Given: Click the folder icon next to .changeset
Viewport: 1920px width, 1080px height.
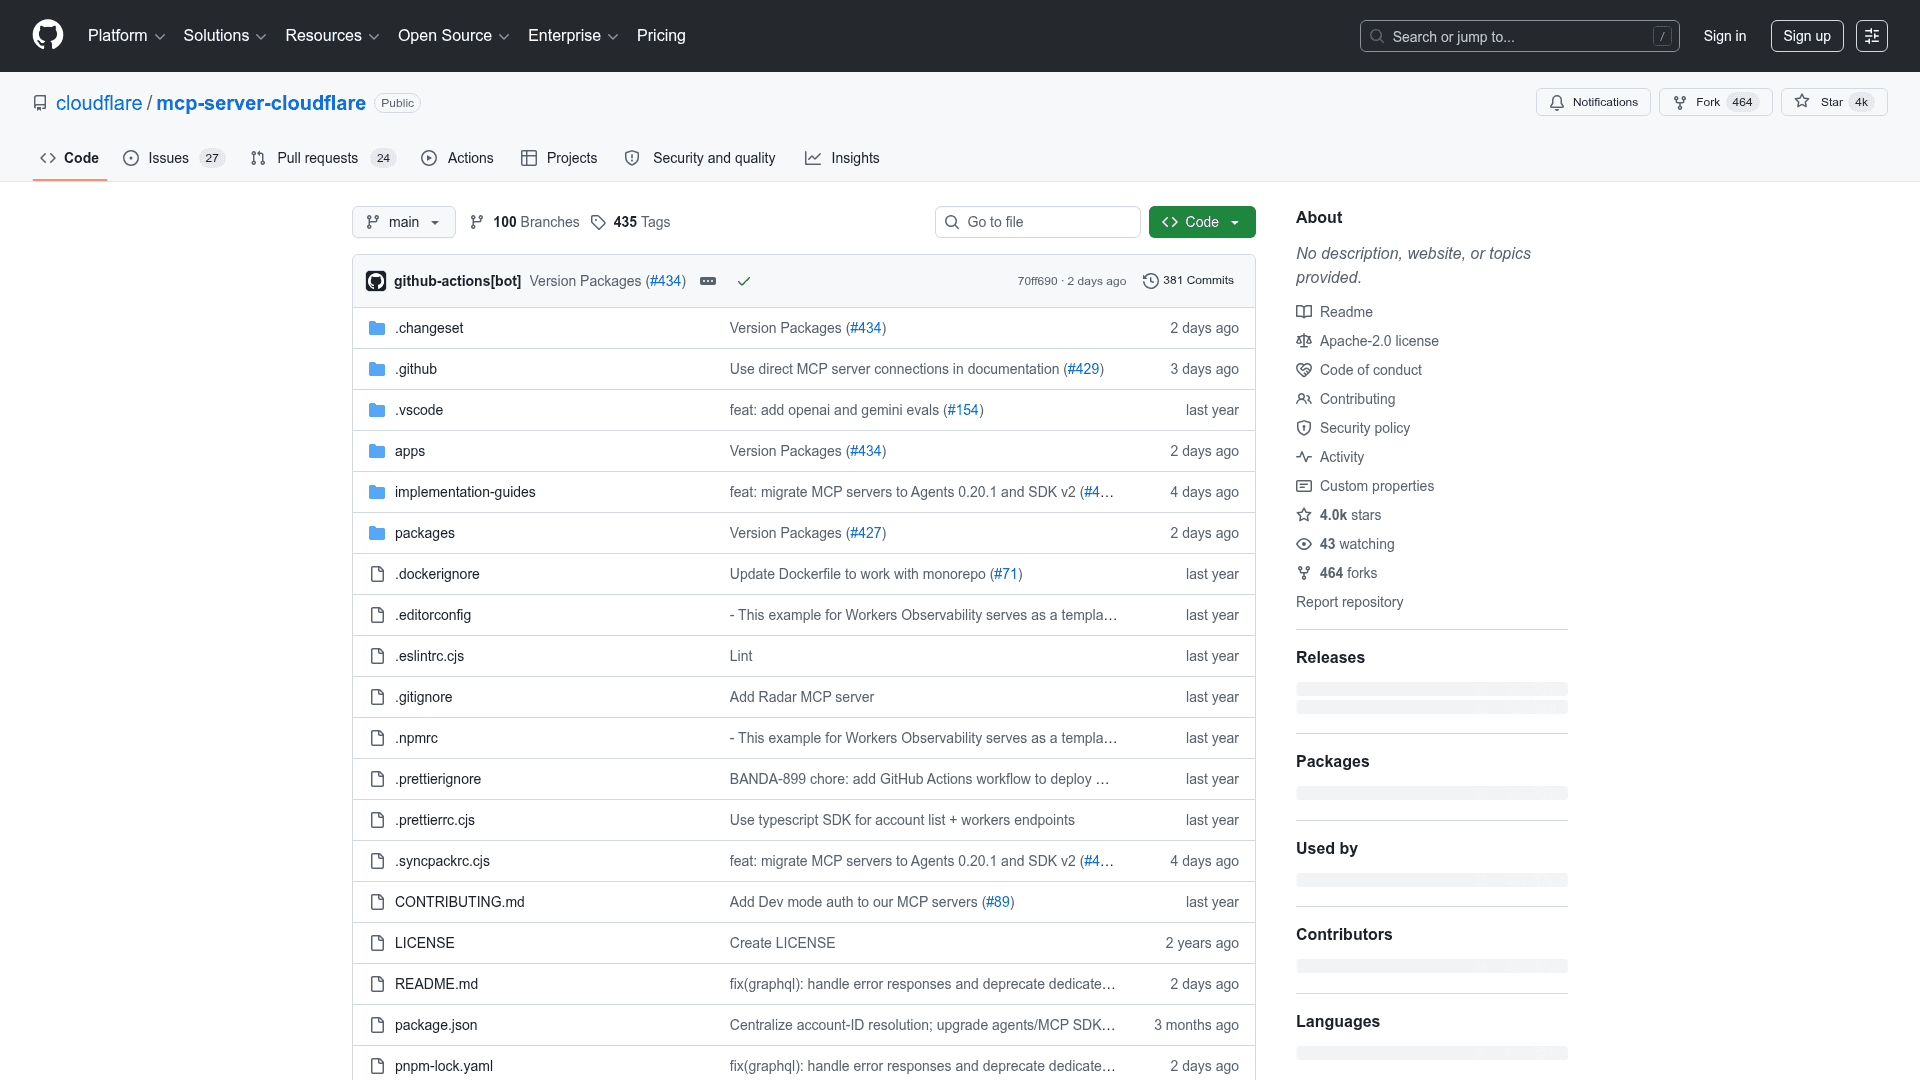Looking at the screenshot, I should tap(377, 328).
